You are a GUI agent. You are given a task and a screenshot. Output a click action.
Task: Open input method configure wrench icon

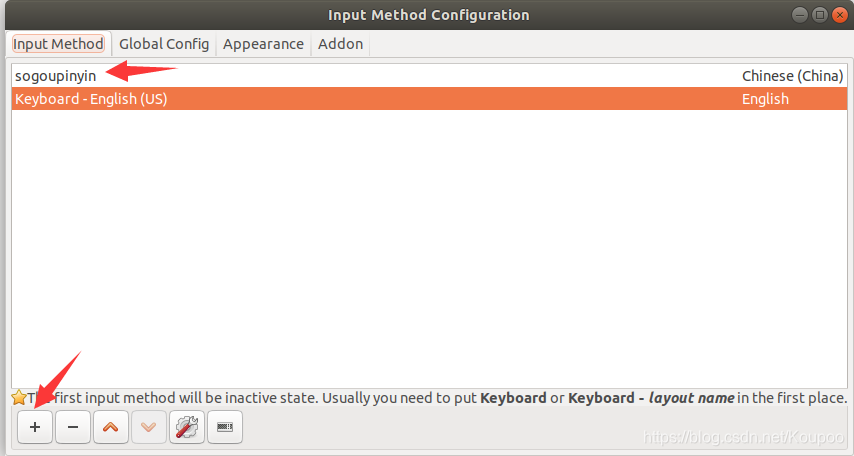tap(187, 427)
